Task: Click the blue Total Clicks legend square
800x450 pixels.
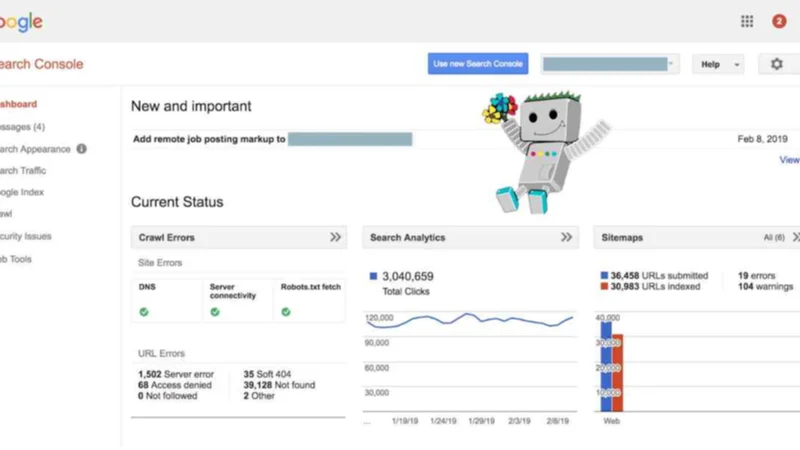Action: click(x=373, y=276)
